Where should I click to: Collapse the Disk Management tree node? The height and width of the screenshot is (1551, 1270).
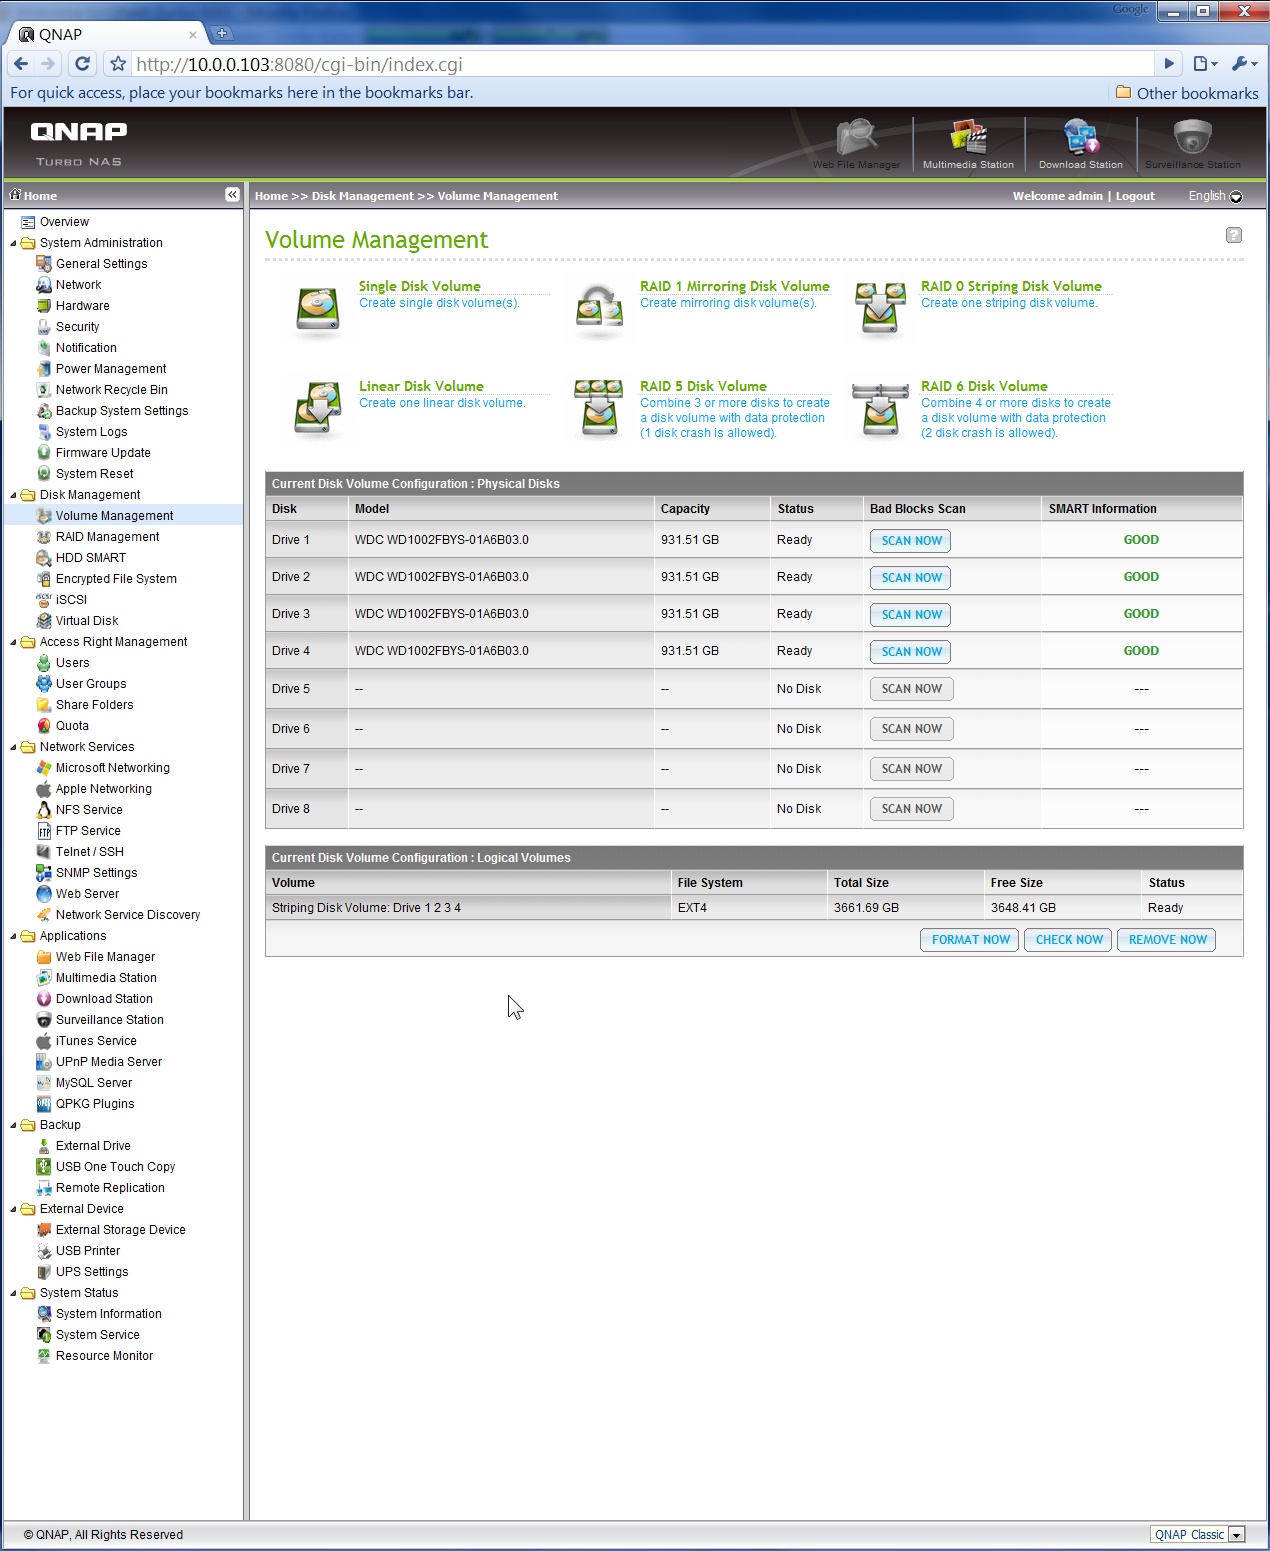coord(14,495)
